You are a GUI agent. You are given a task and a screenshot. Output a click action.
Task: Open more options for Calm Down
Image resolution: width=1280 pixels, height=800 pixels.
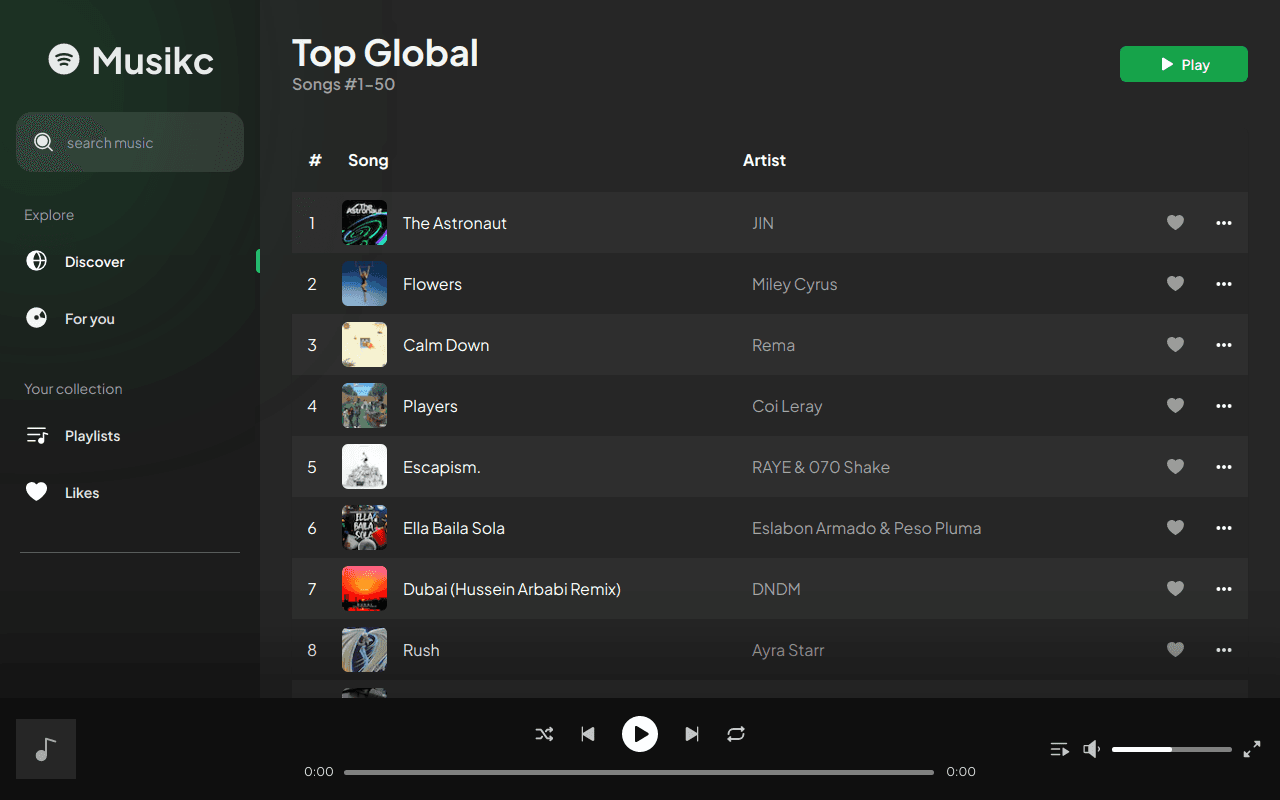[1223, 345]
